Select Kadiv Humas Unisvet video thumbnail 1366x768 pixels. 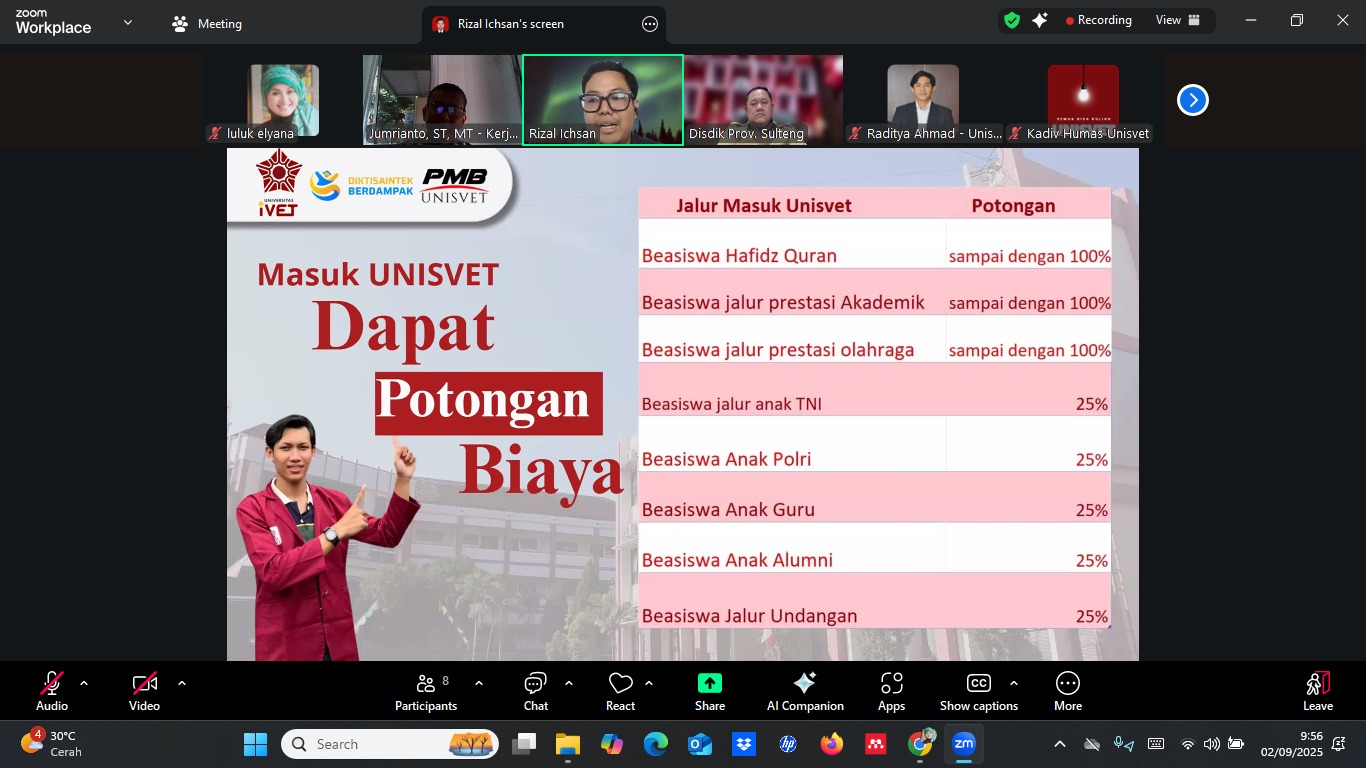[x=1083, y=100]
